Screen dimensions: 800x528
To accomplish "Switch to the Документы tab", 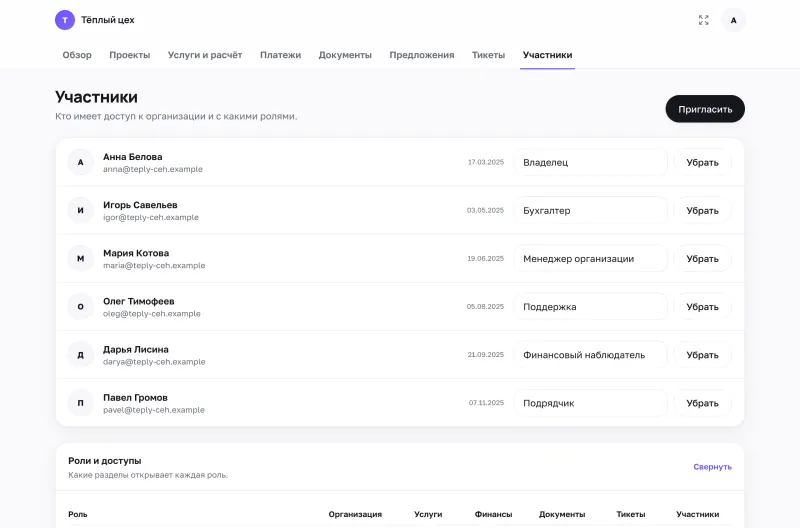I will click(x=345, y=55).
